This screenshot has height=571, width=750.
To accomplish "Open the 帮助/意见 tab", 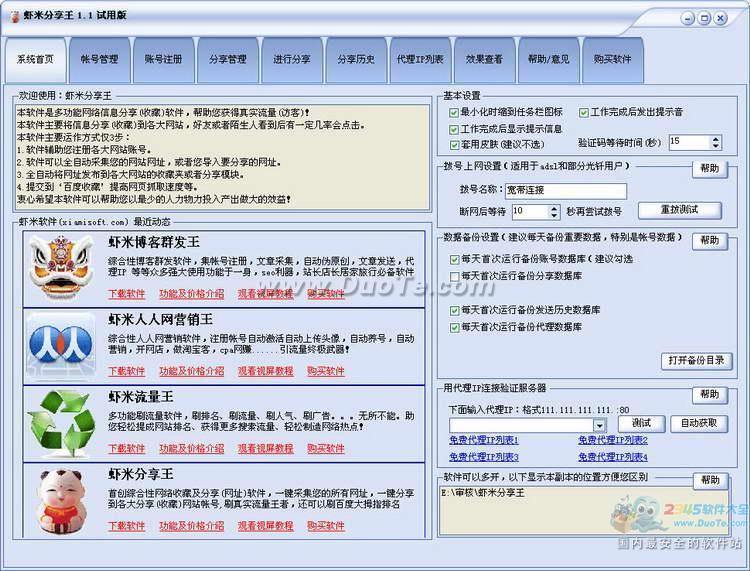I will 548,59.
